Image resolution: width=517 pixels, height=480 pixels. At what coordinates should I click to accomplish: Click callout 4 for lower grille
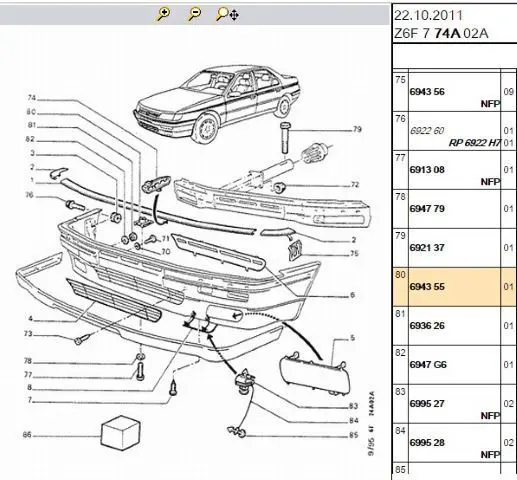31,319
